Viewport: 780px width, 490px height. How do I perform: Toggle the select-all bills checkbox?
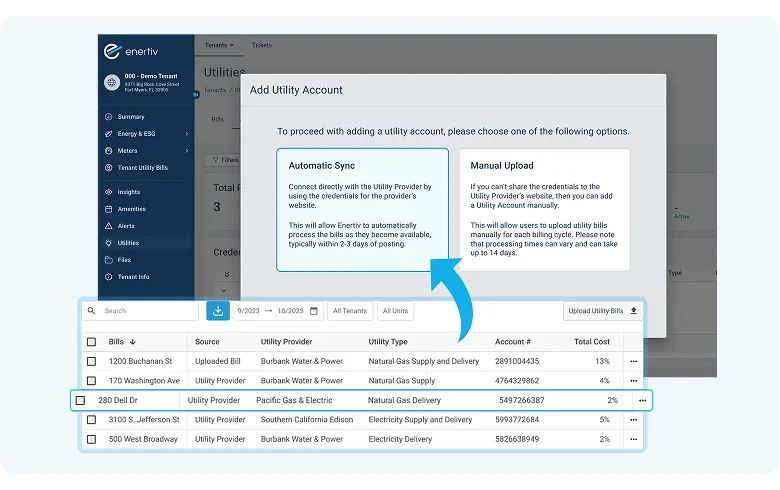92,342
